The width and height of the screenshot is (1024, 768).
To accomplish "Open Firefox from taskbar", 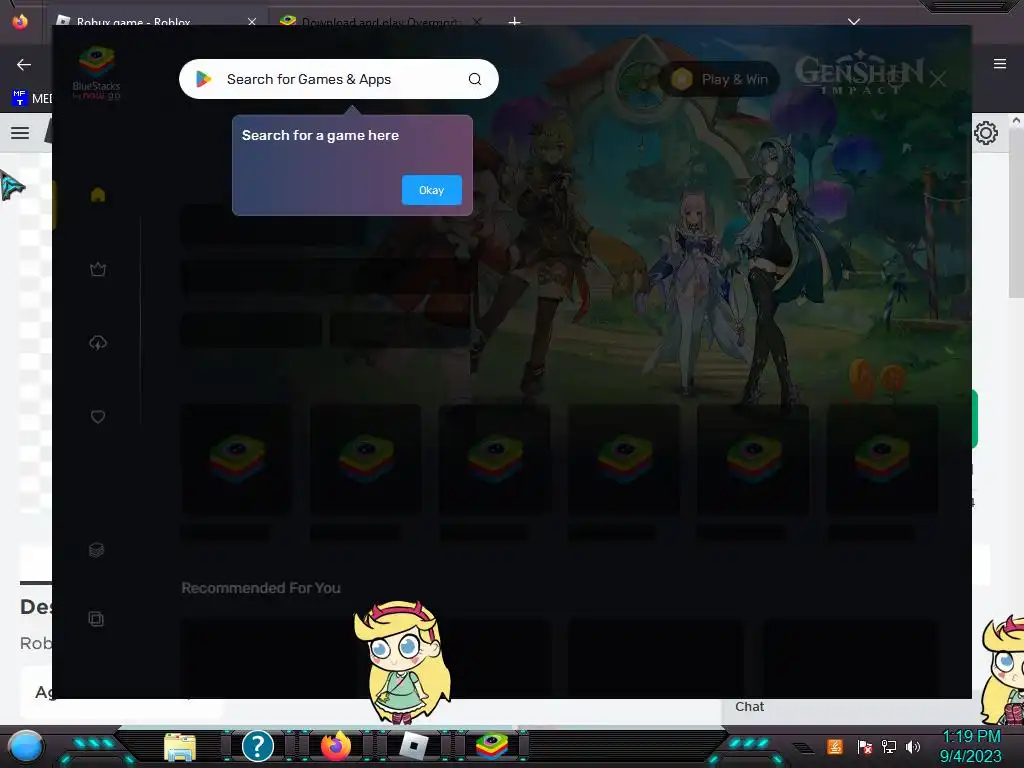I will point(336,746).
